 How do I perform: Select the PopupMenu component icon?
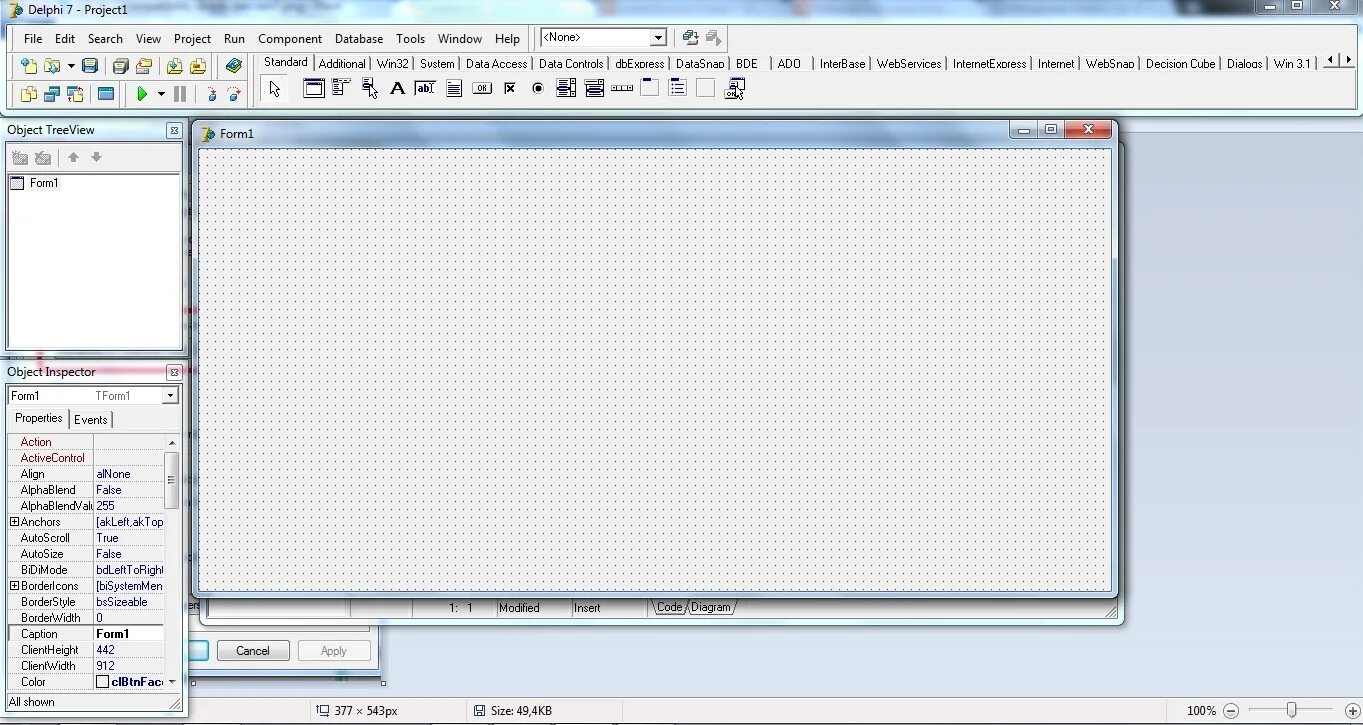tap(369, 88)
